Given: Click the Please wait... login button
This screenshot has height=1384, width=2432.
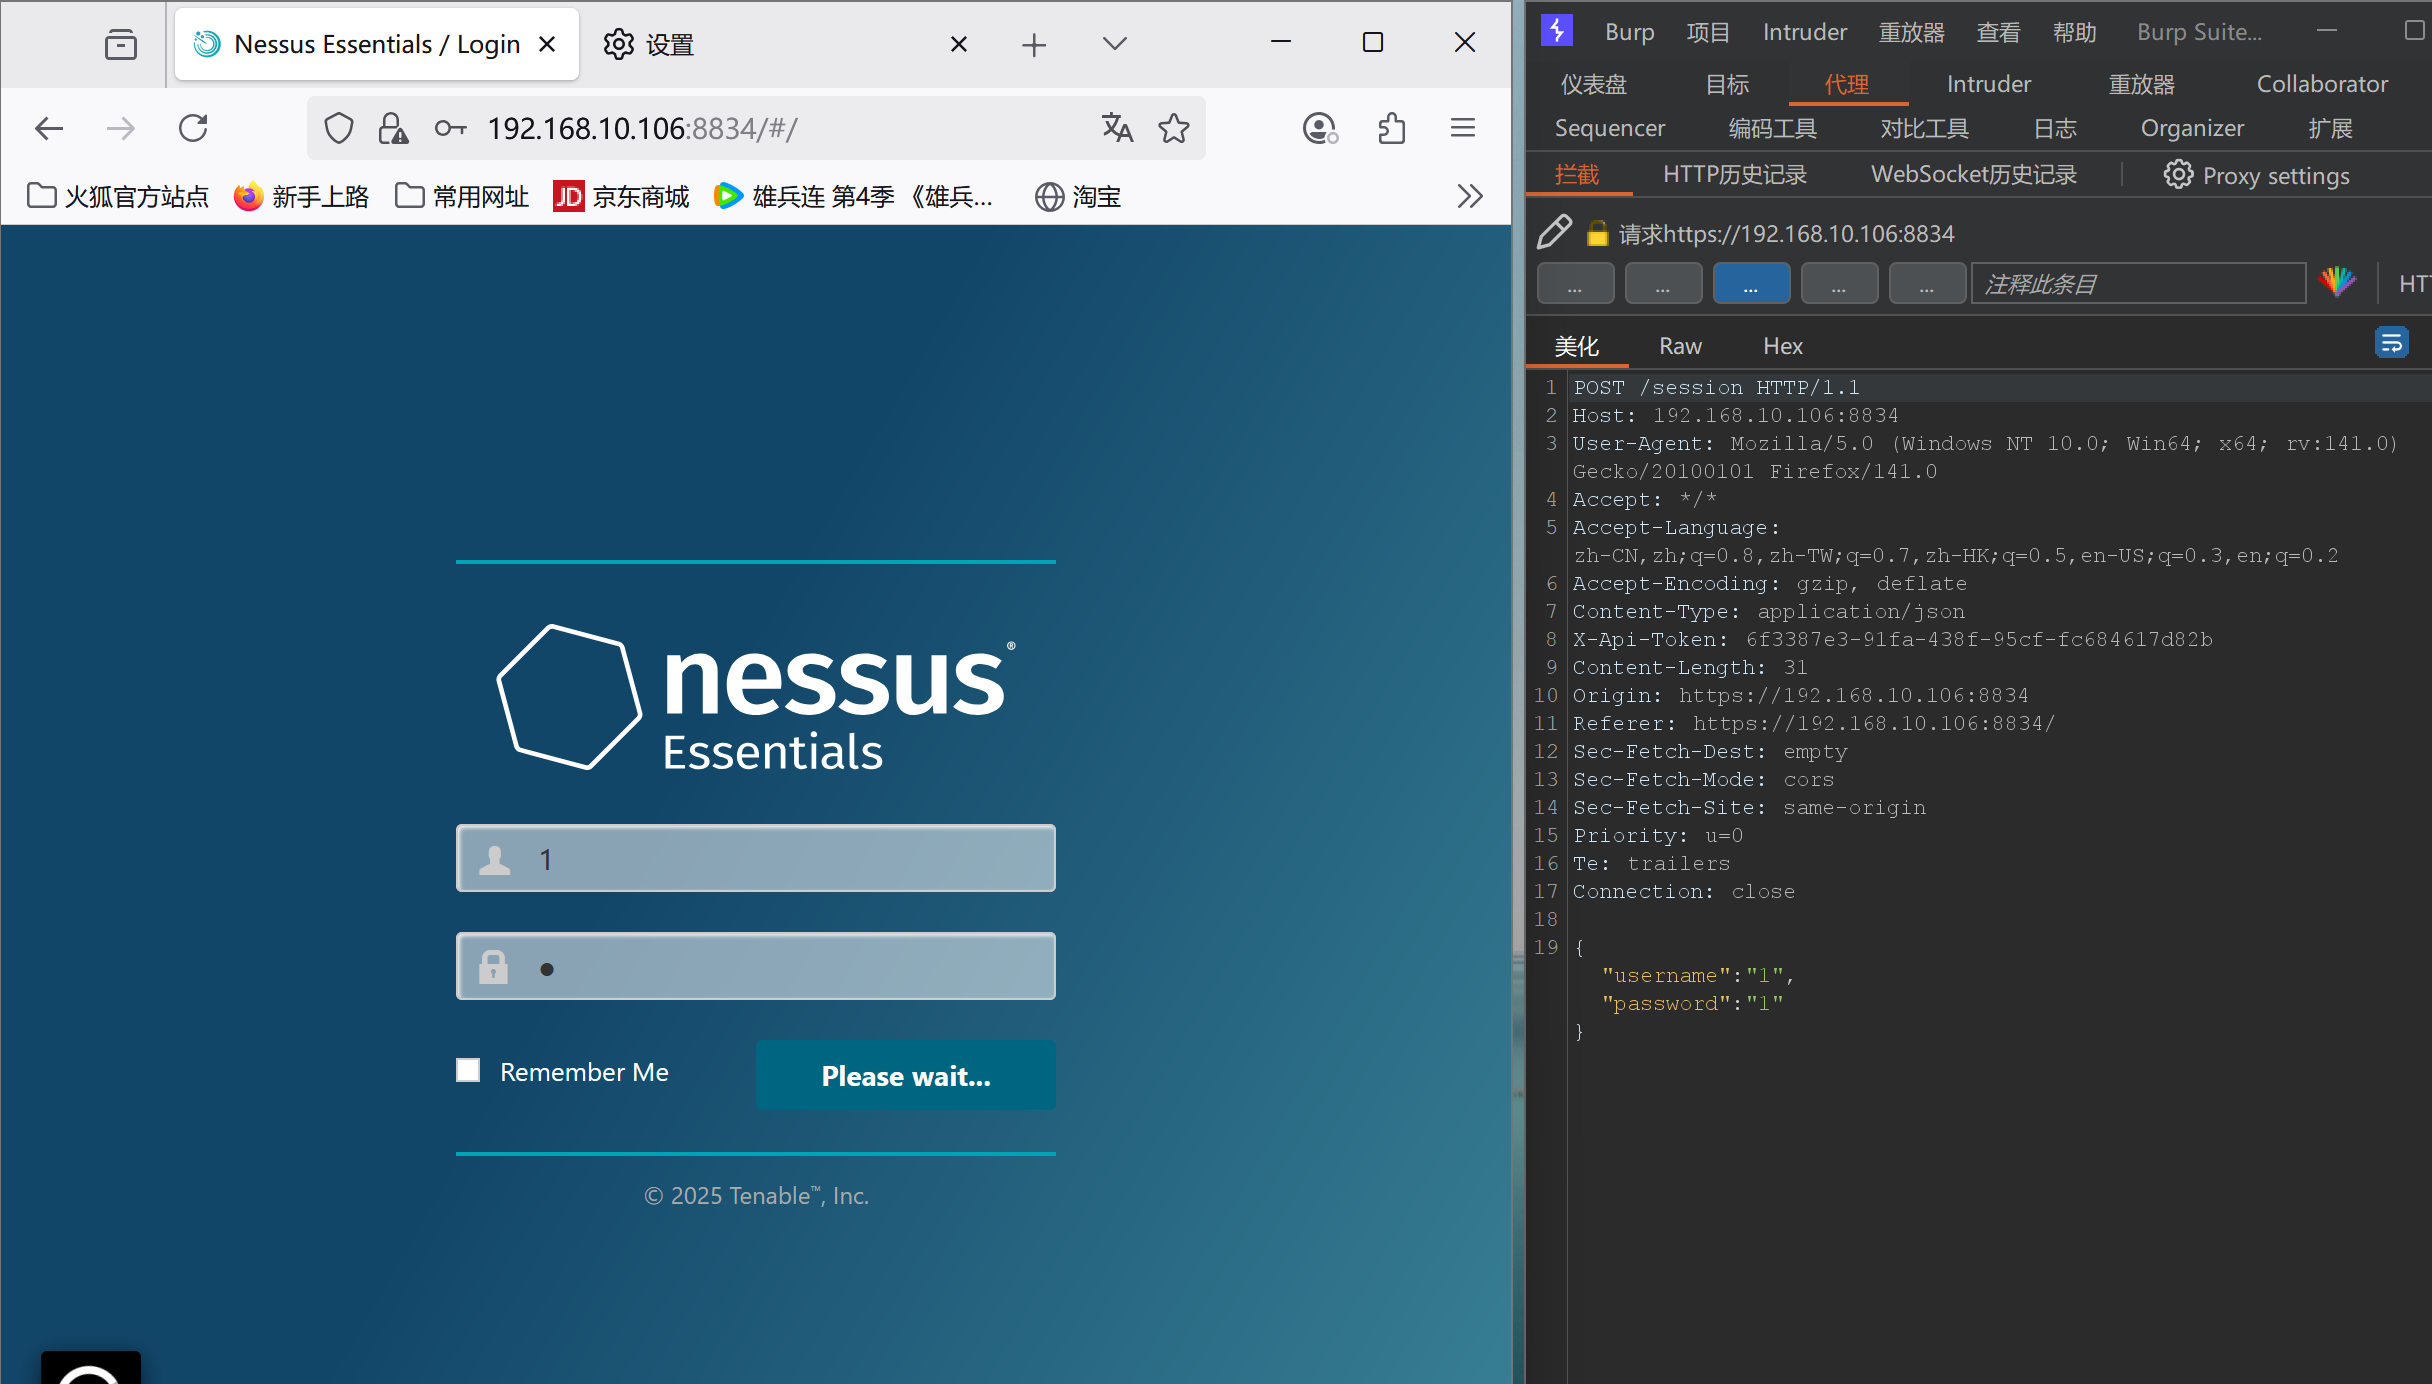Looking at the screenshot, I should (905, 1075).
